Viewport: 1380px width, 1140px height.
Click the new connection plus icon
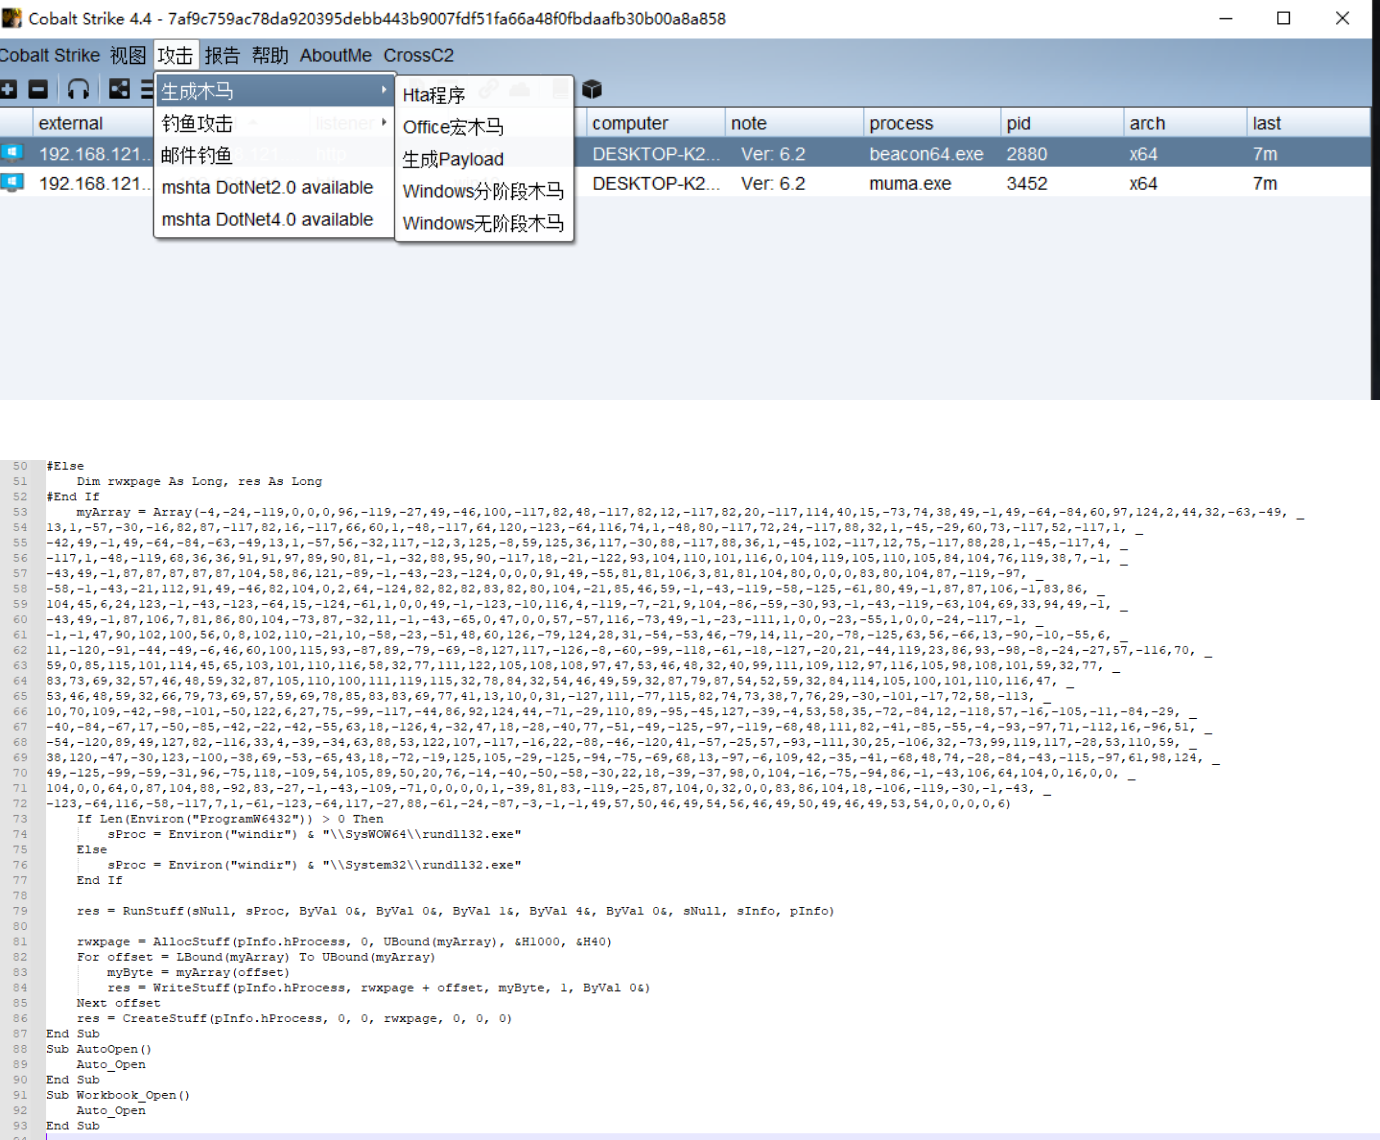(8, 89)
